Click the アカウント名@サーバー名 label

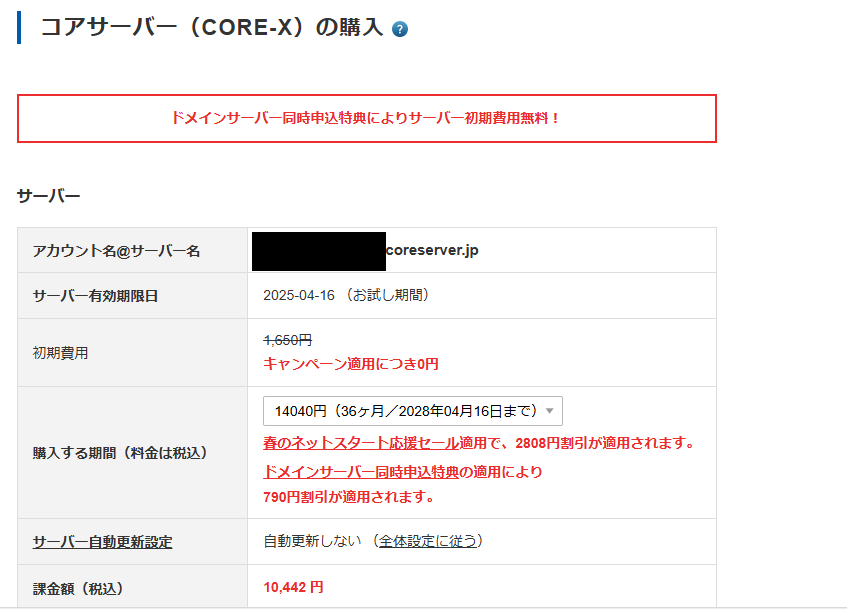pyautogui.click(x=116, y=251)
